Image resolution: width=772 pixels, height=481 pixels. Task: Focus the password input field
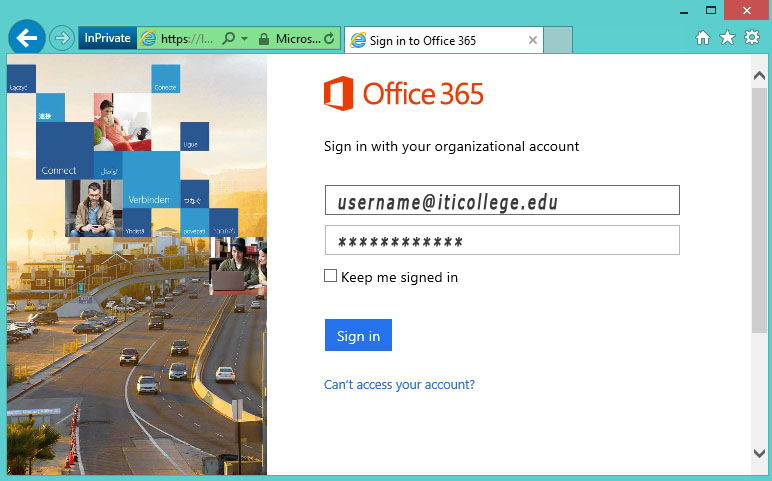click(x=502, y=241)
